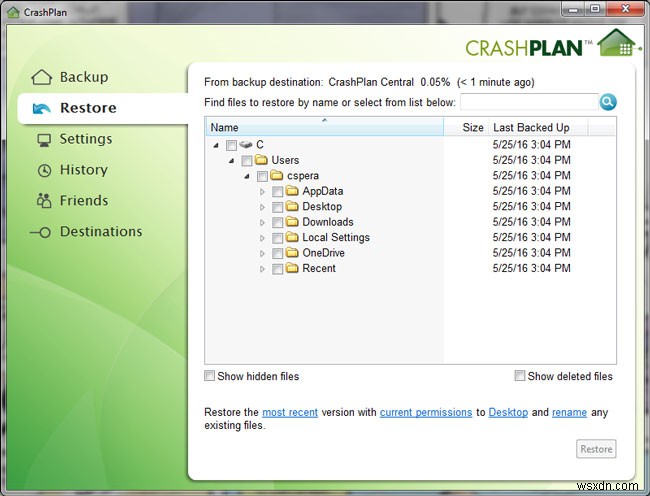Click the CrashPlan title bar app icon
This screenshot has height=496, width=650.
tap(13, 12)
